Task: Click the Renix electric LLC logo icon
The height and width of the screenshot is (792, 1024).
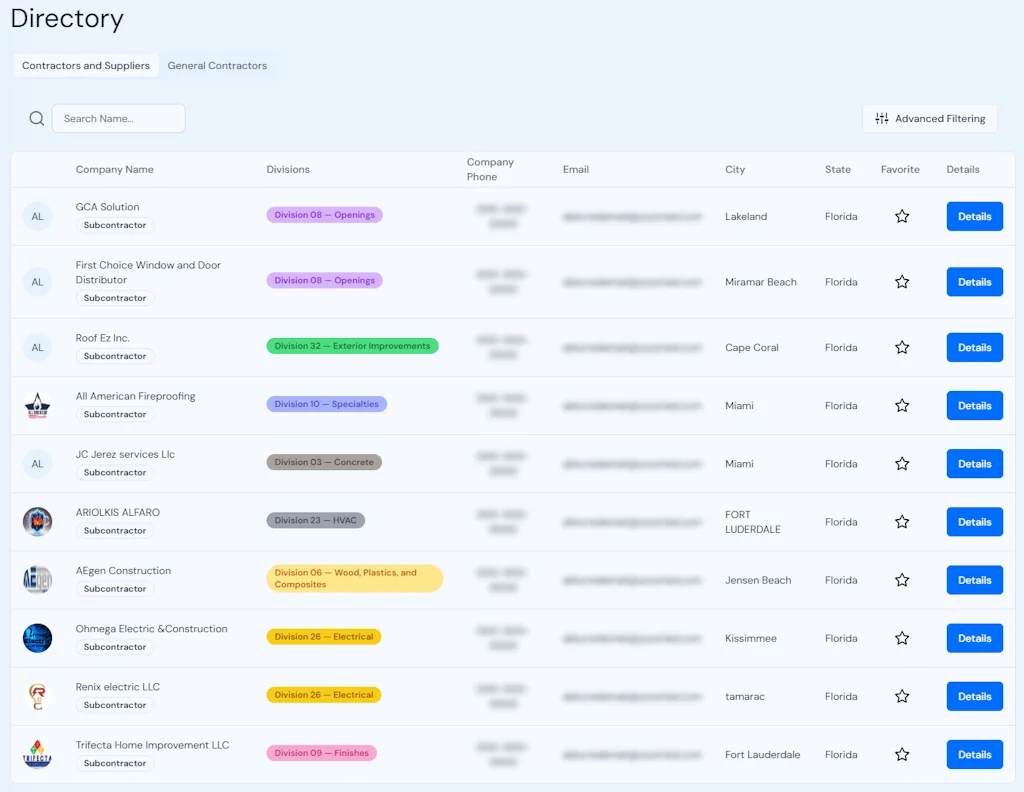Action: click(37, 695)
